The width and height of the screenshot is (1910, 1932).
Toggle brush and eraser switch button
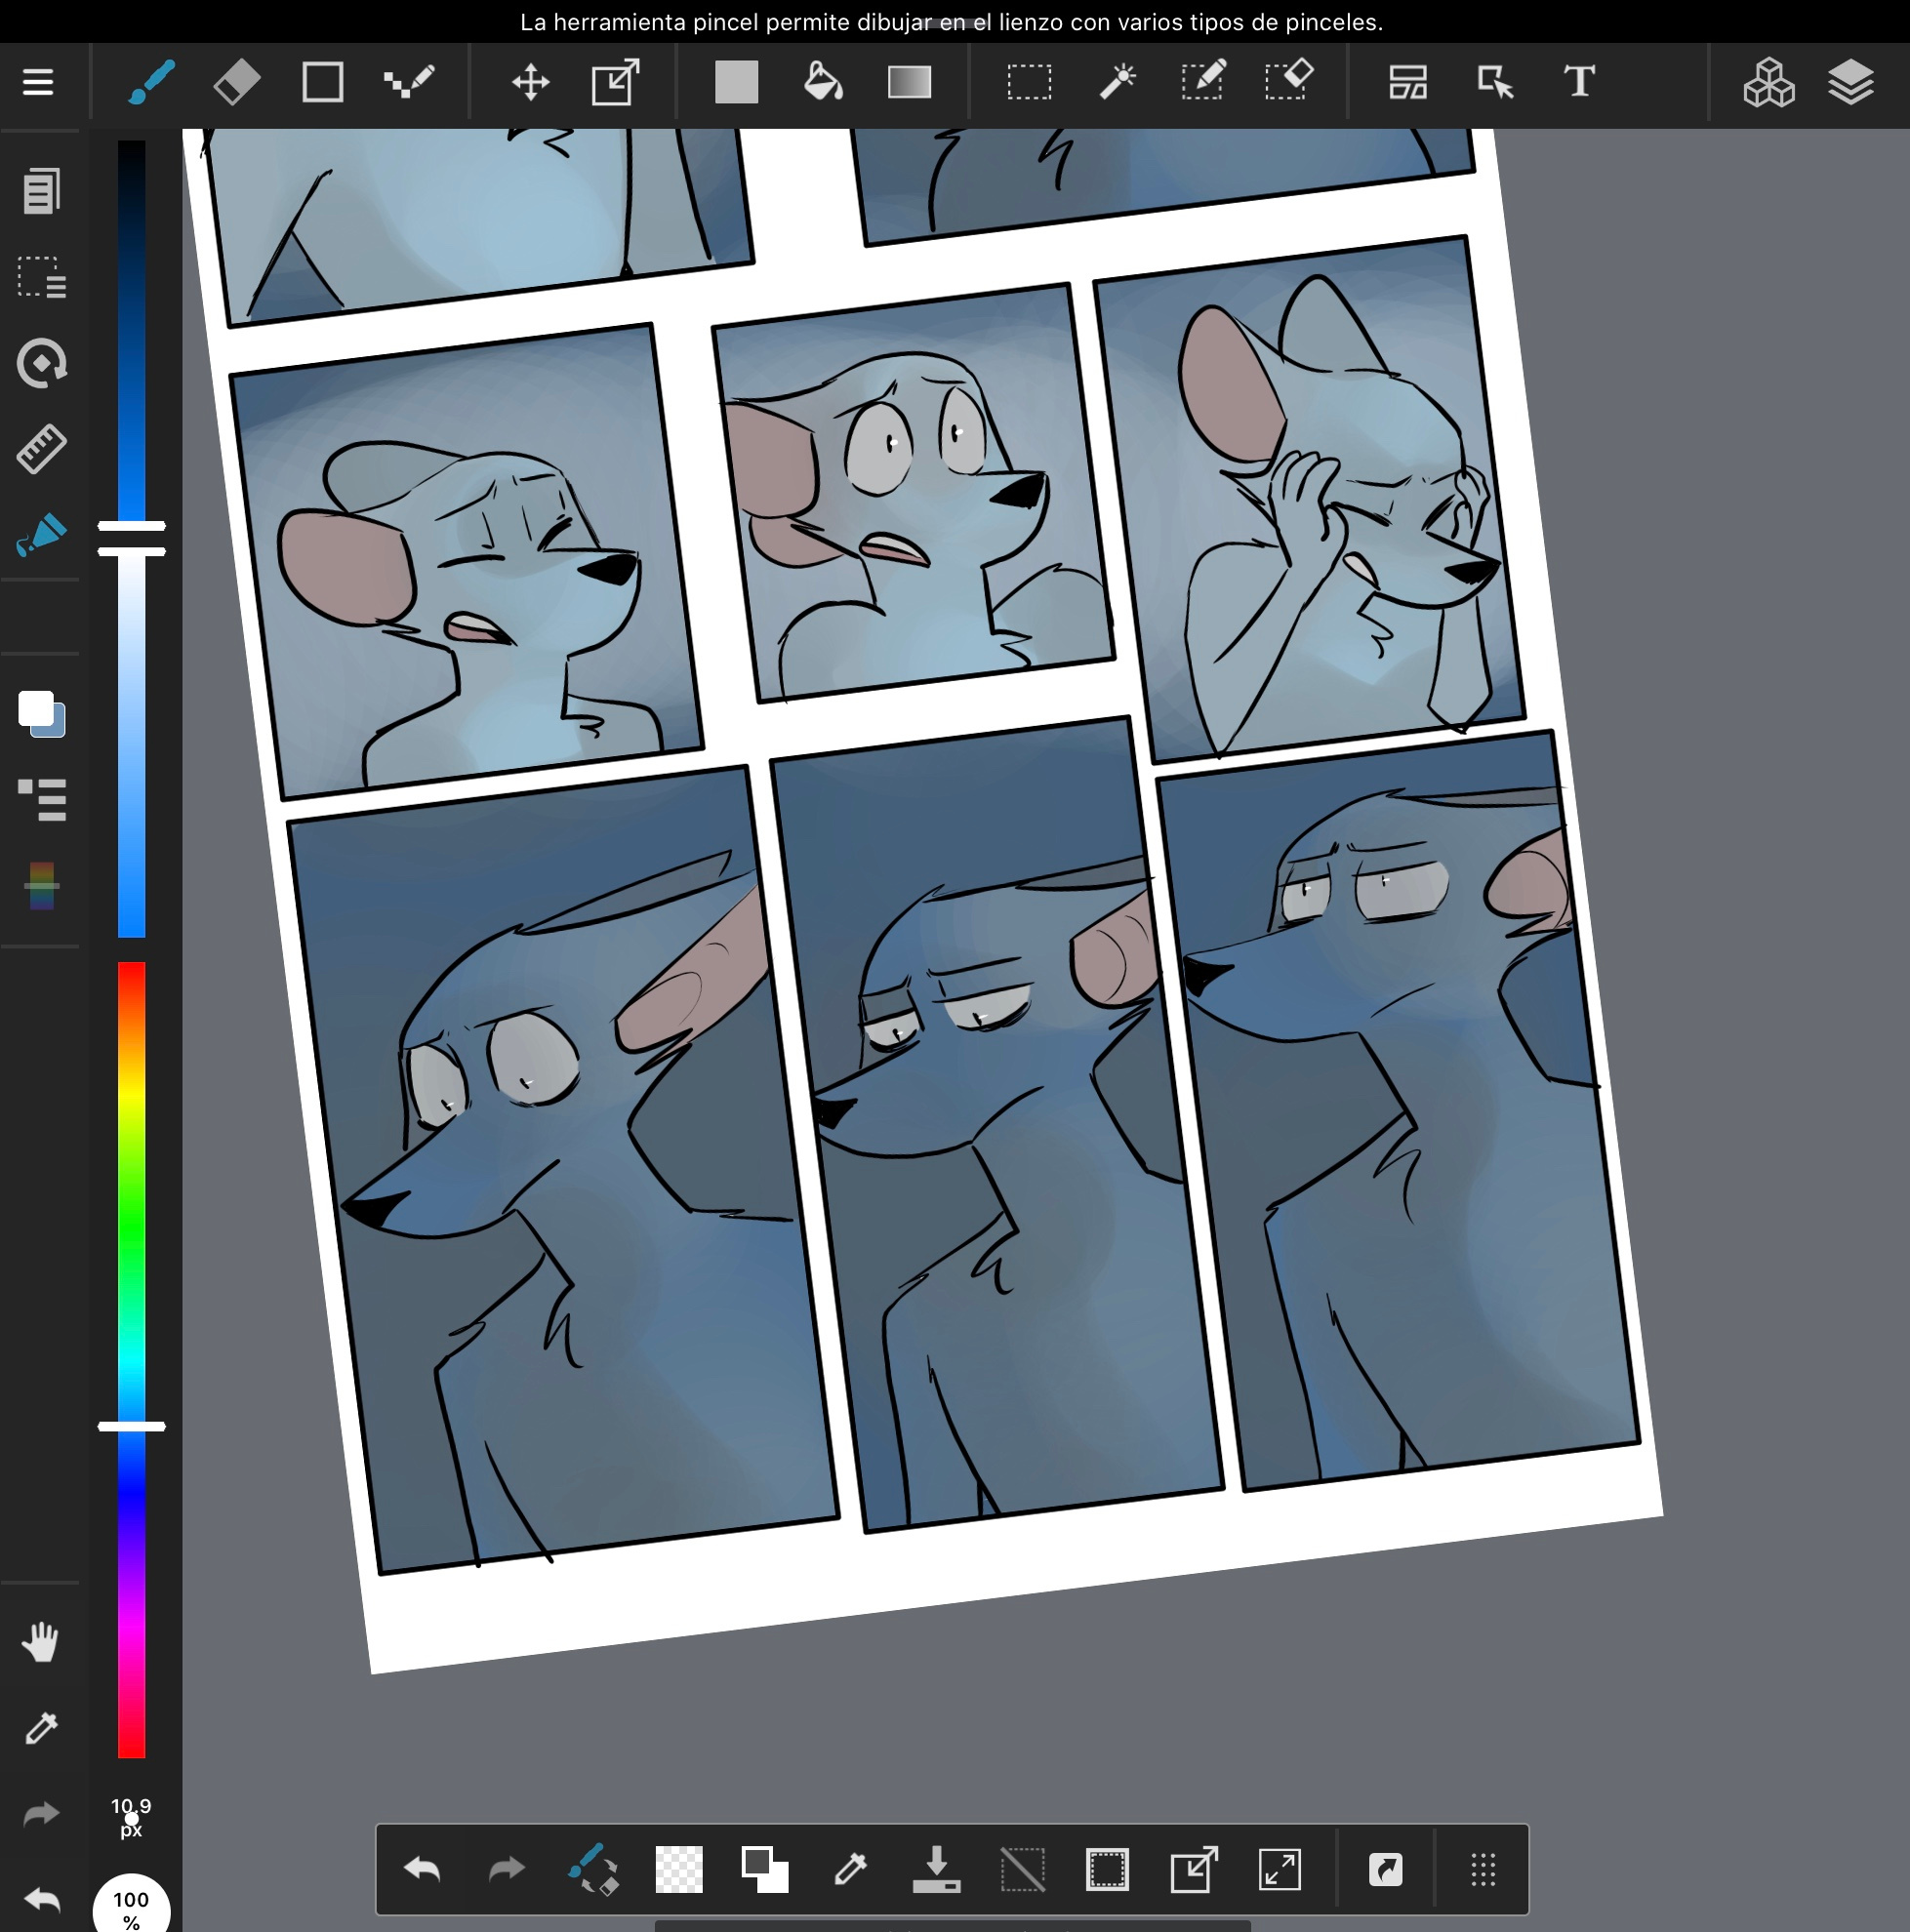[x=593, y=1869]
